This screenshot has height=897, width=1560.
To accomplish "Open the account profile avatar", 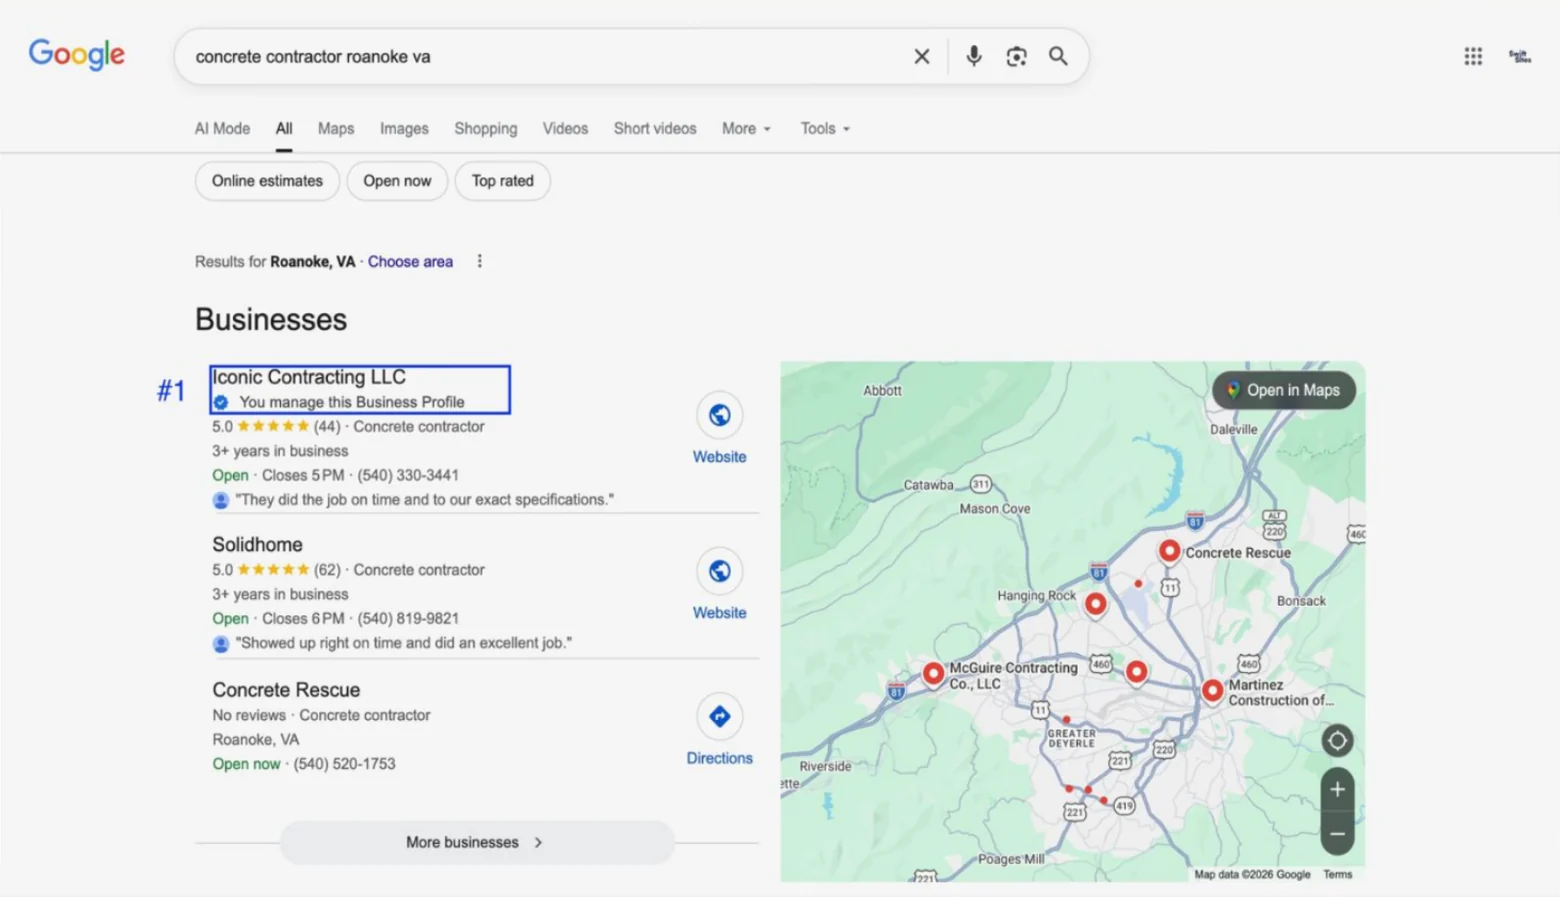I will (x=1520, y=57).
